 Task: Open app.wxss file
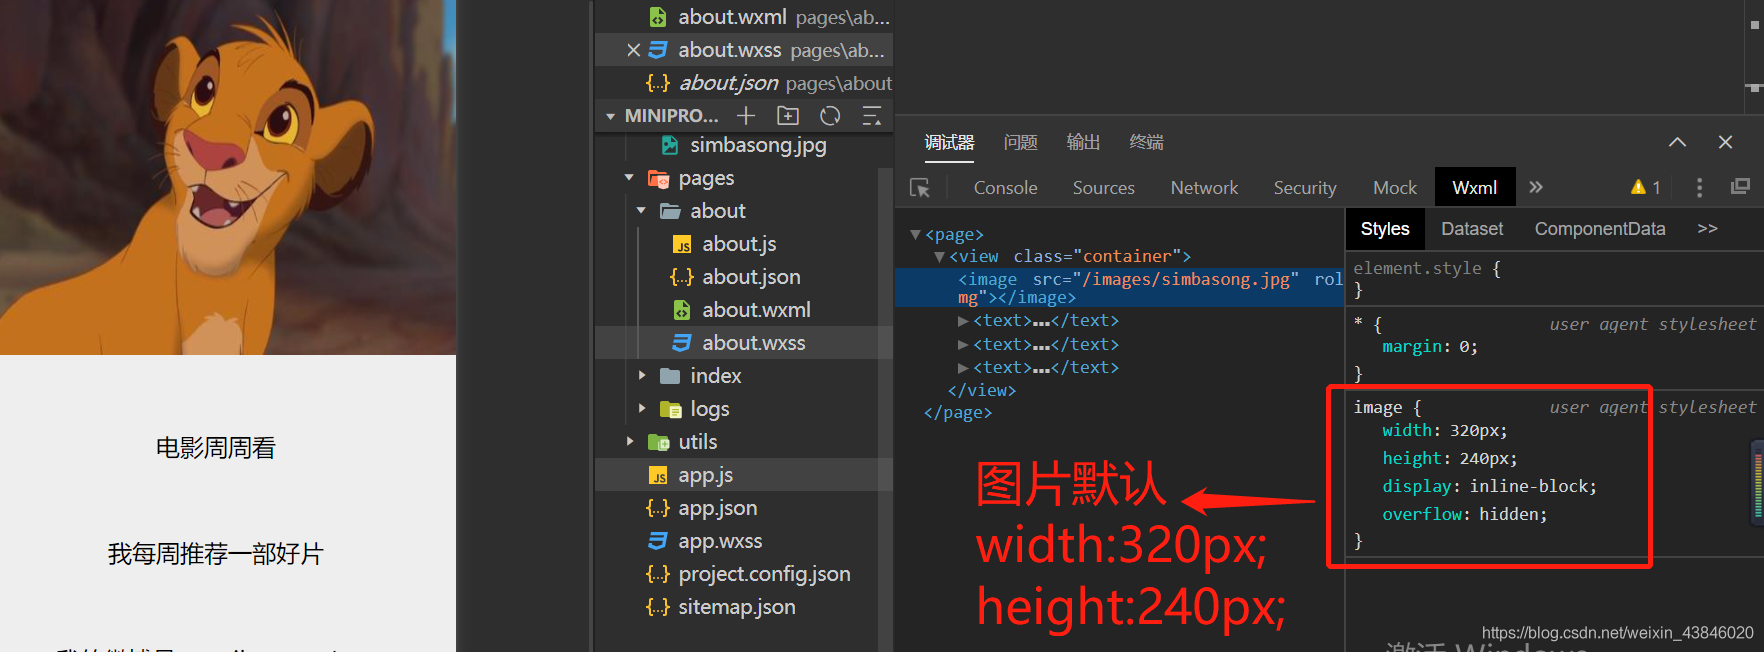click(x=720, y=541)
